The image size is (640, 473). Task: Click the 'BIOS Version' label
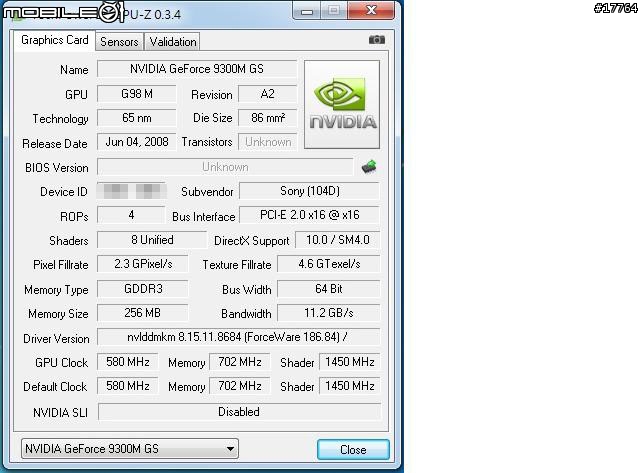[x=57, y=168]
